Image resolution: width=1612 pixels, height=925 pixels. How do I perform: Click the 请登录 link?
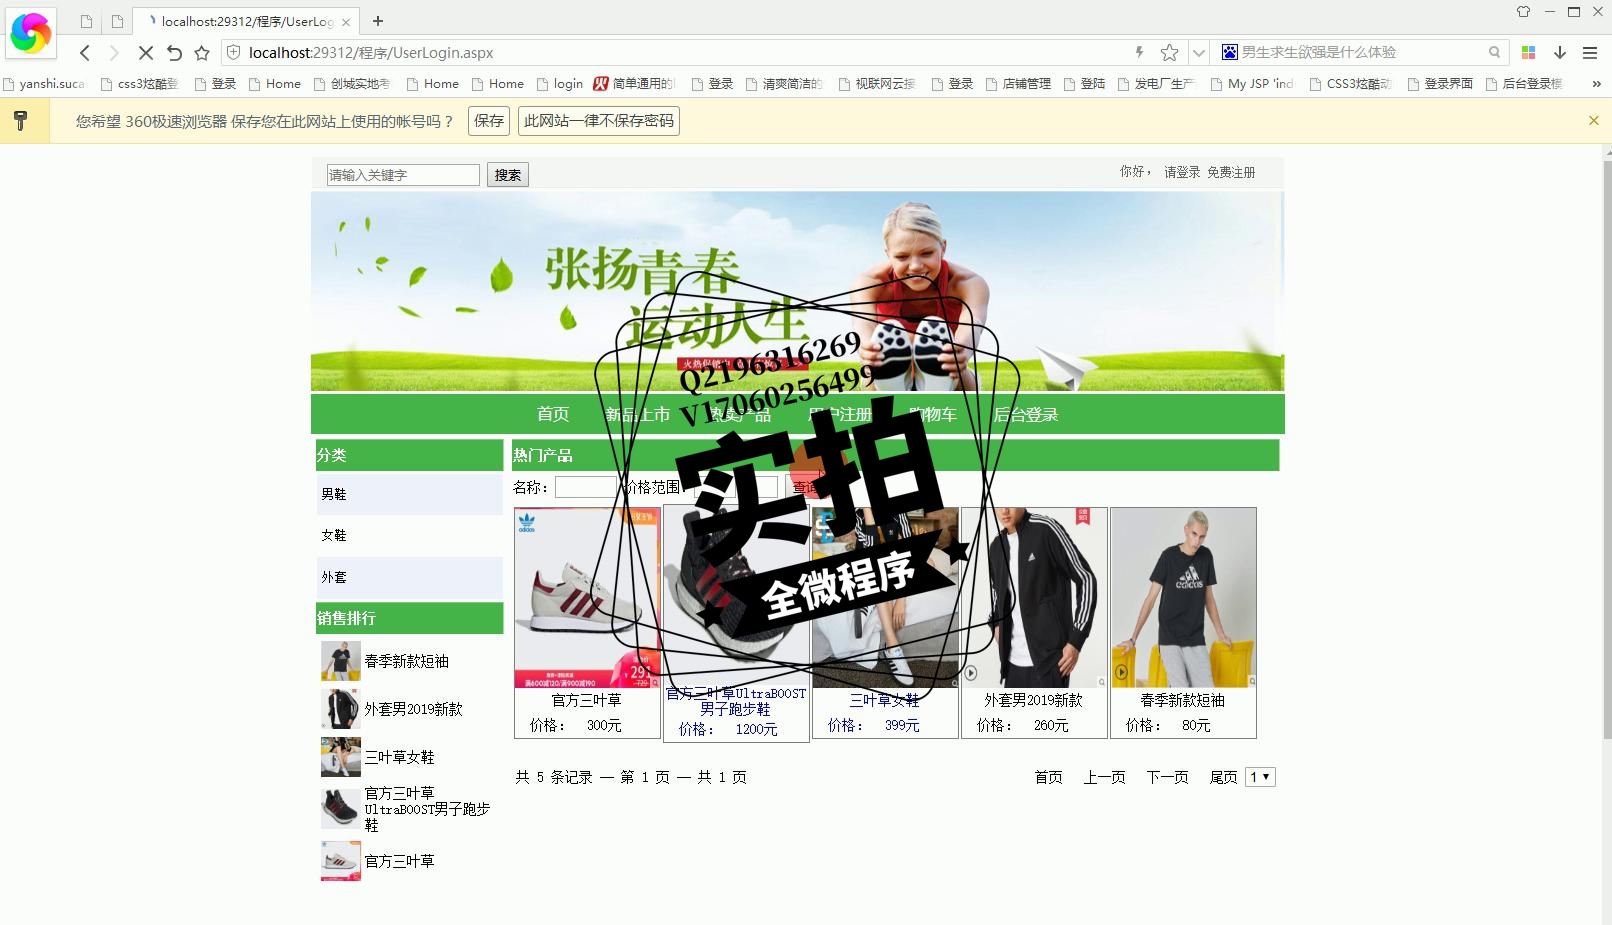[x=1182, y=172]
